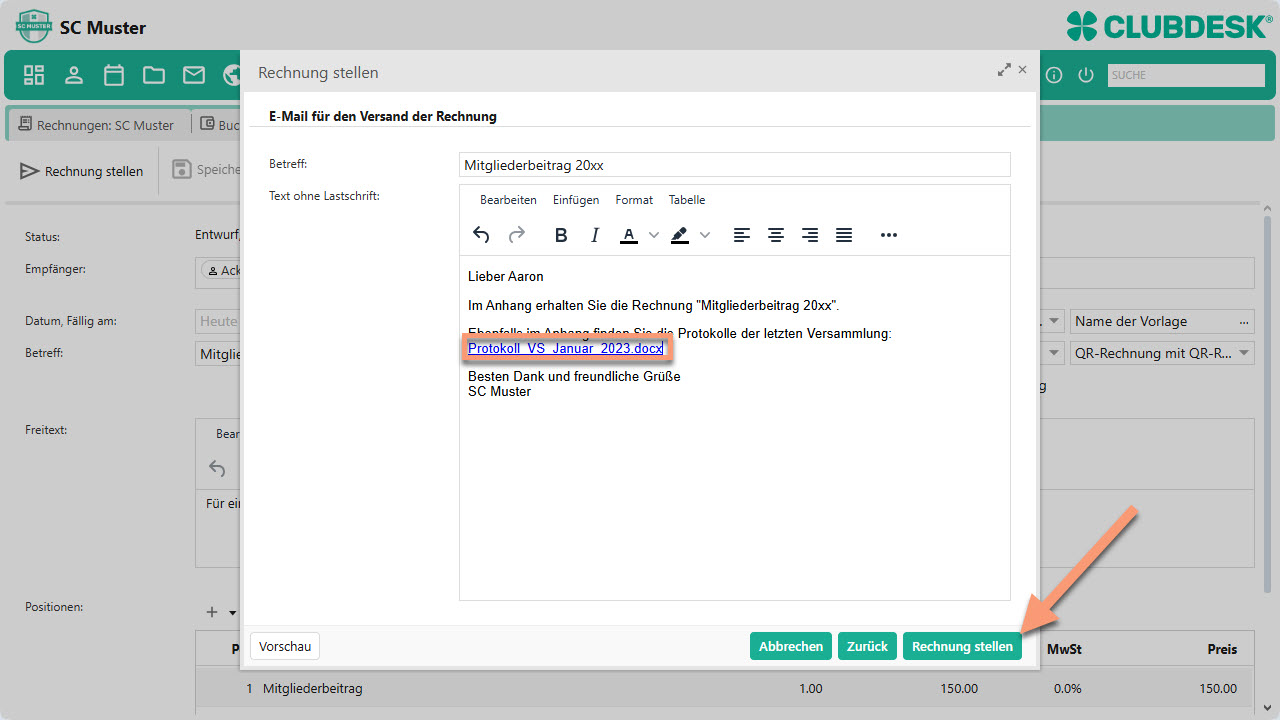Open the Format menu in the editor
The width and height of the screenshot is (1280, 720).
634,200
